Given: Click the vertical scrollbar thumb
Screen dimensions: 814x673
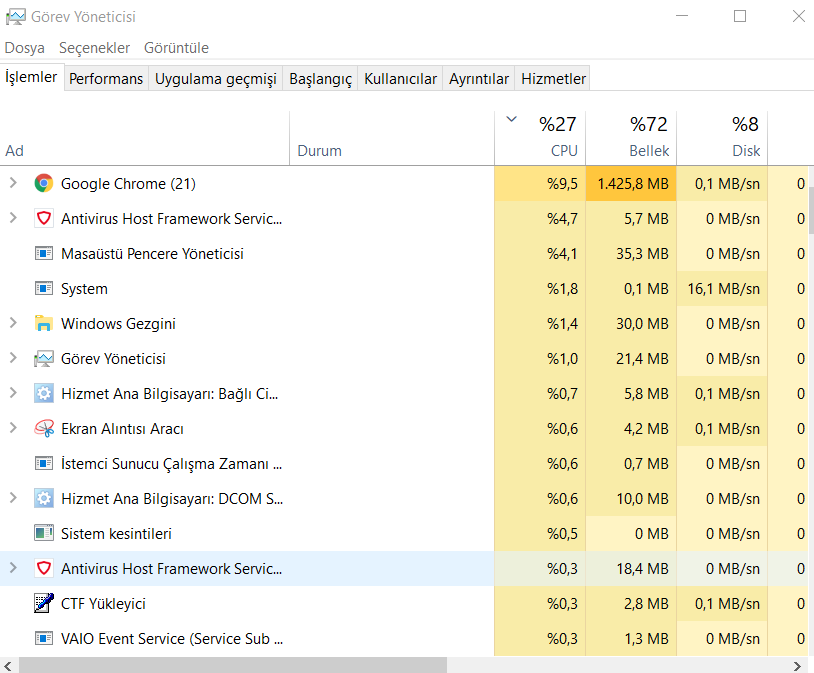Looking at the screenshot, I should 811,210.
